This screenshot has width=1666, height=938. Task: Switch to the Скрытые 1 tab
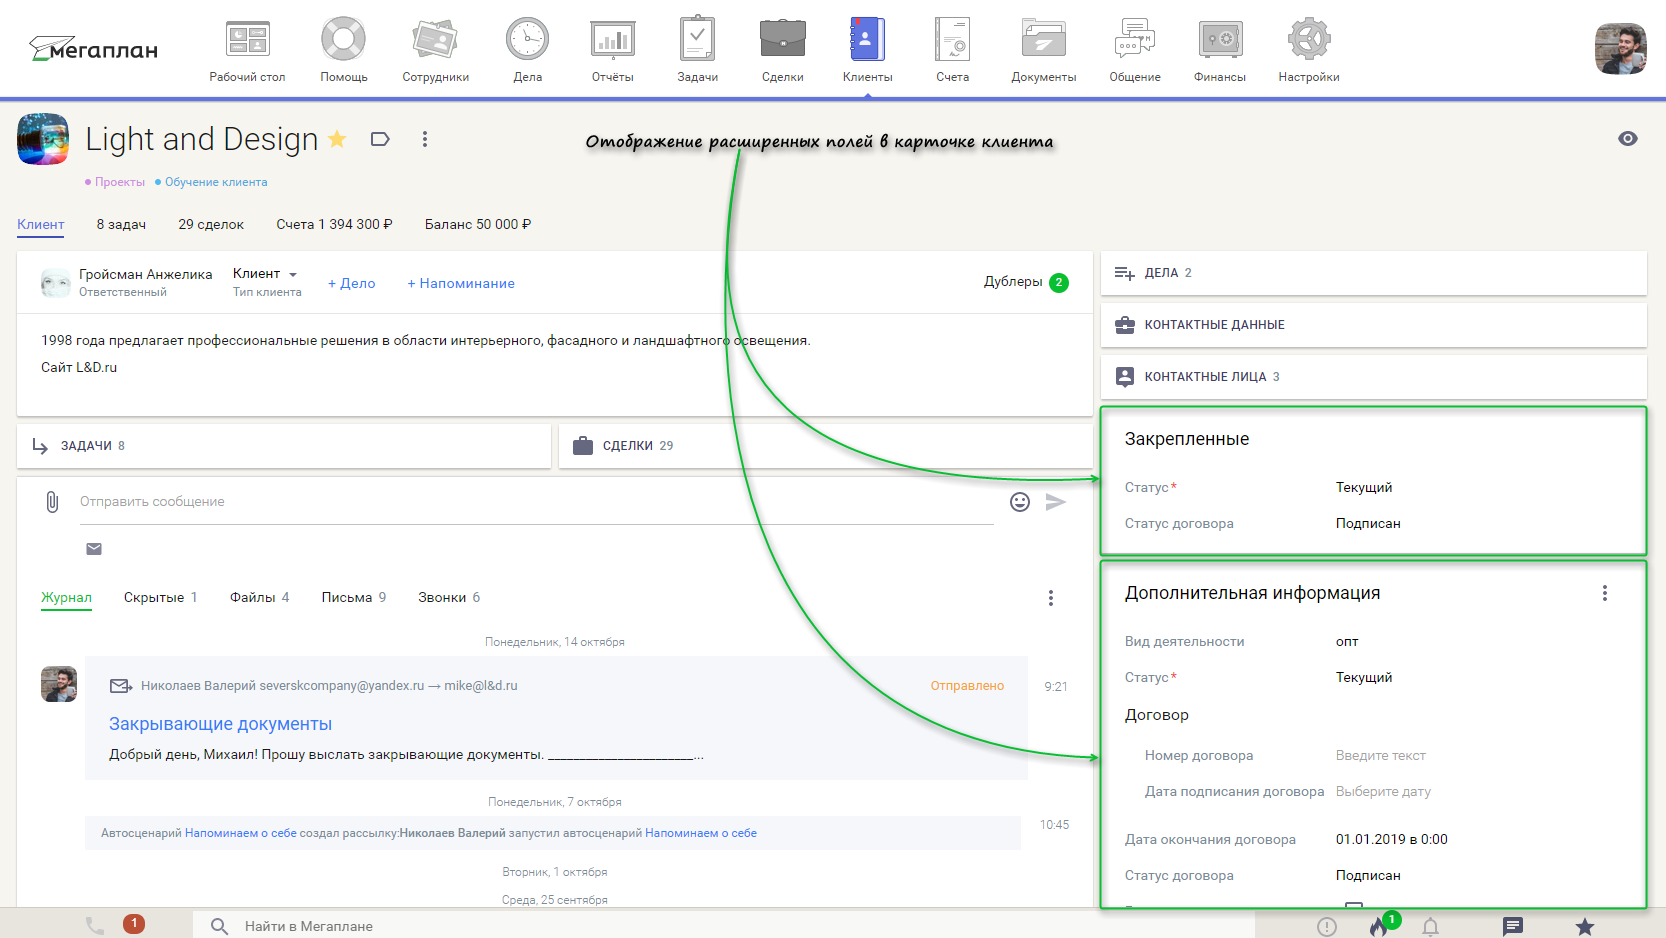[x=160, y=598]
